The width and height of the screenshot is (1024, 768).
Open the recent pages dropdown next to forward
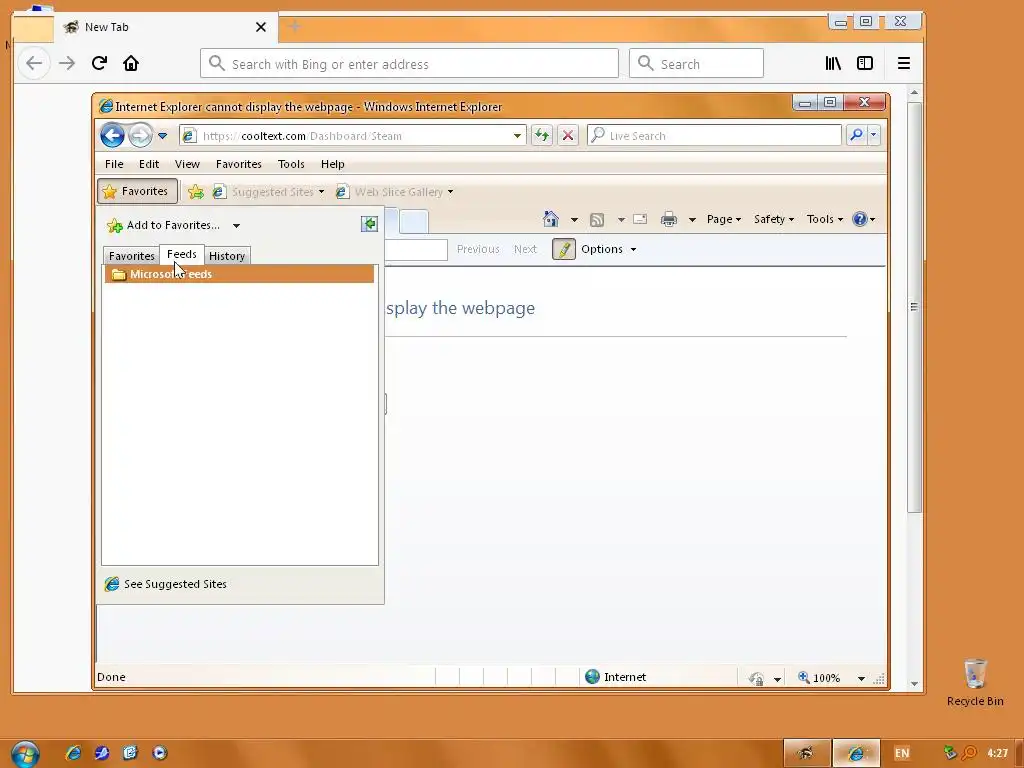[163, 136]
